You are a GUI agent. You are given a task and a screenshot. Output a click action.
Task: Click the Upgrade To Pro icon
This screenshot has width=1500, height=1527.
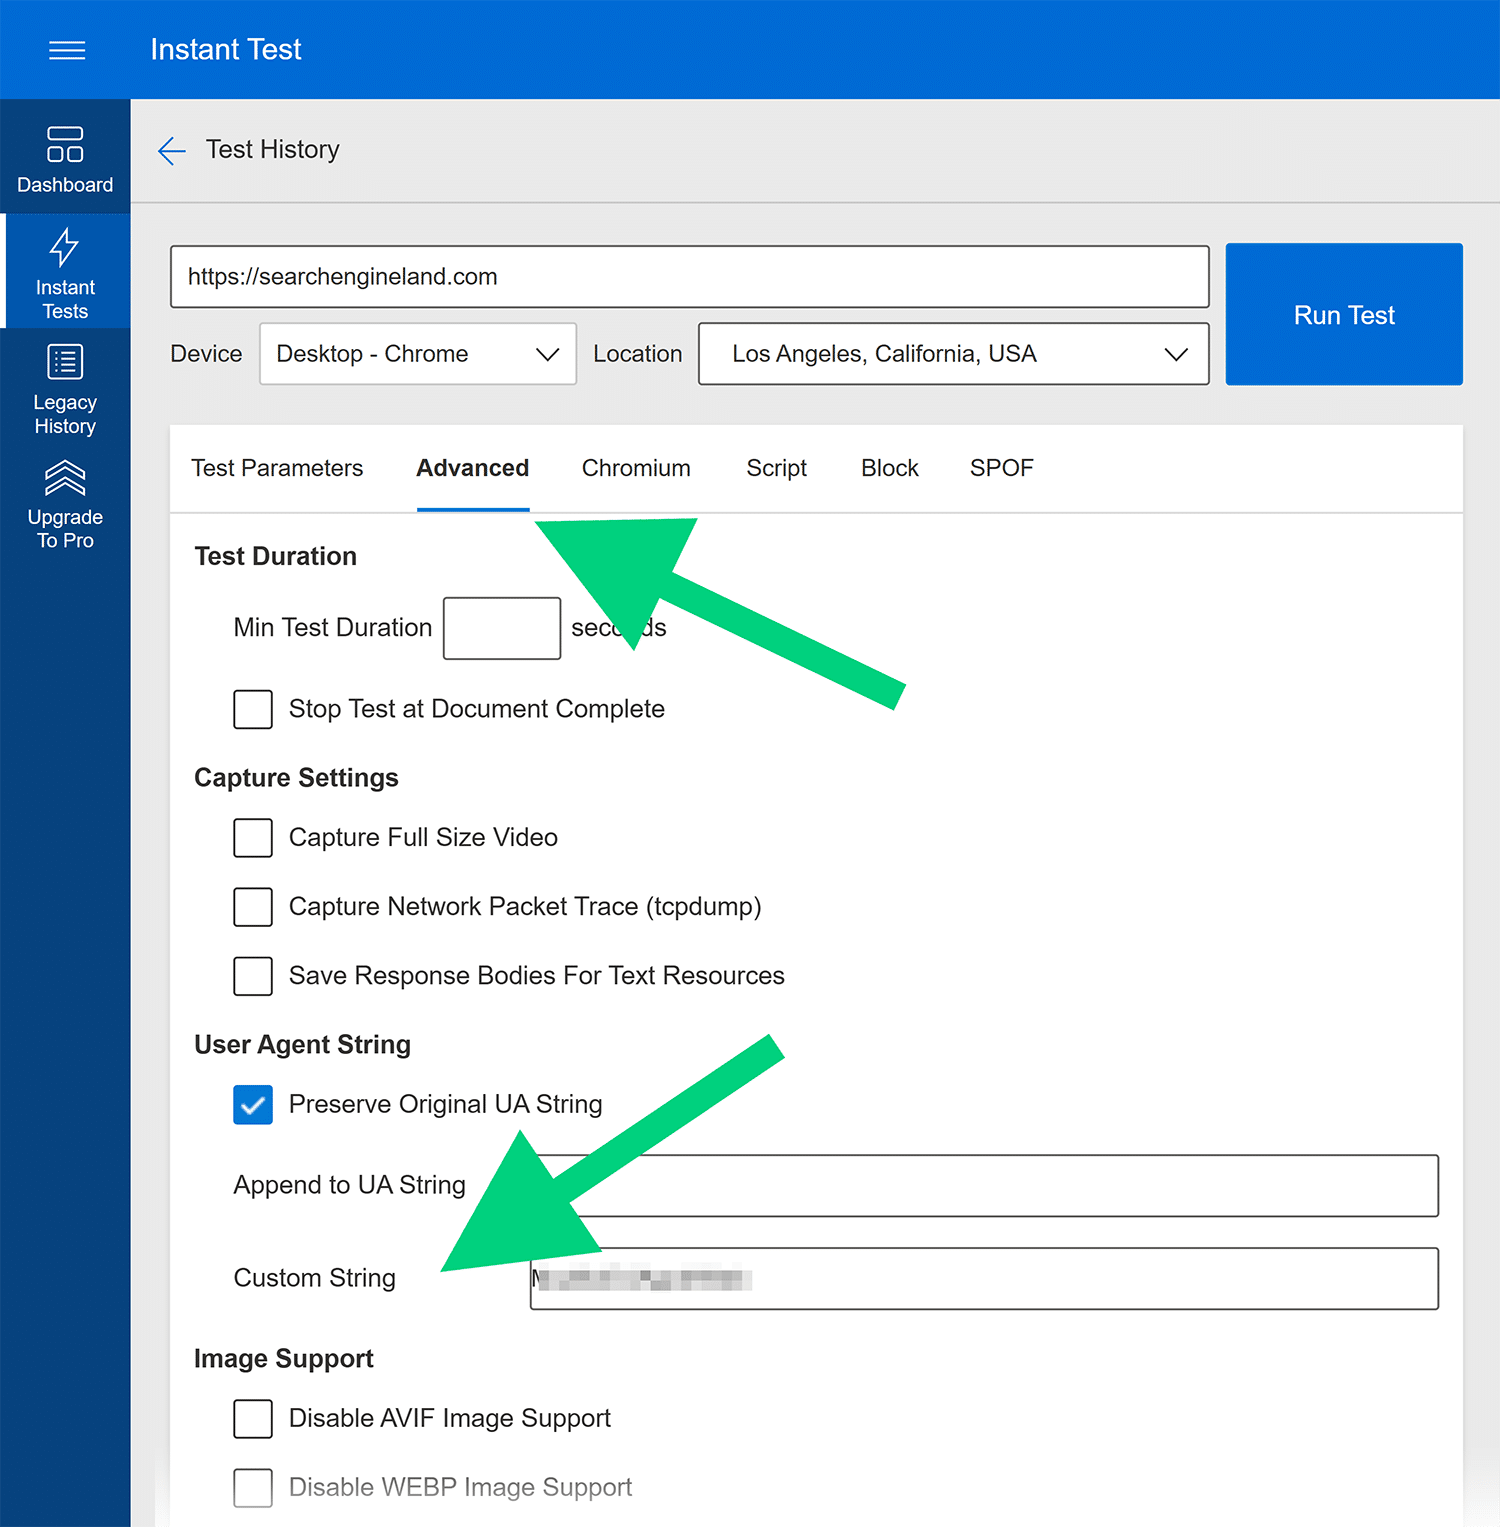tap(65, 478)
